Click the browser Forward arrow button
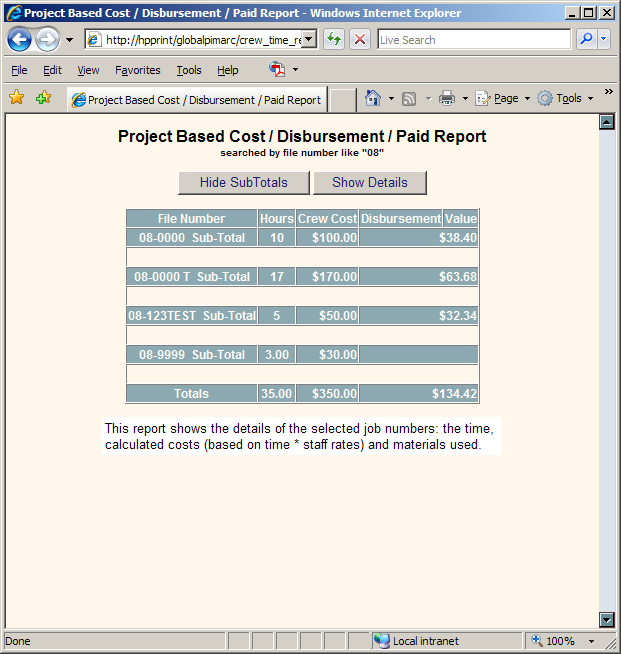Viewport: 621px width, 654px height. tap(47, 40)
